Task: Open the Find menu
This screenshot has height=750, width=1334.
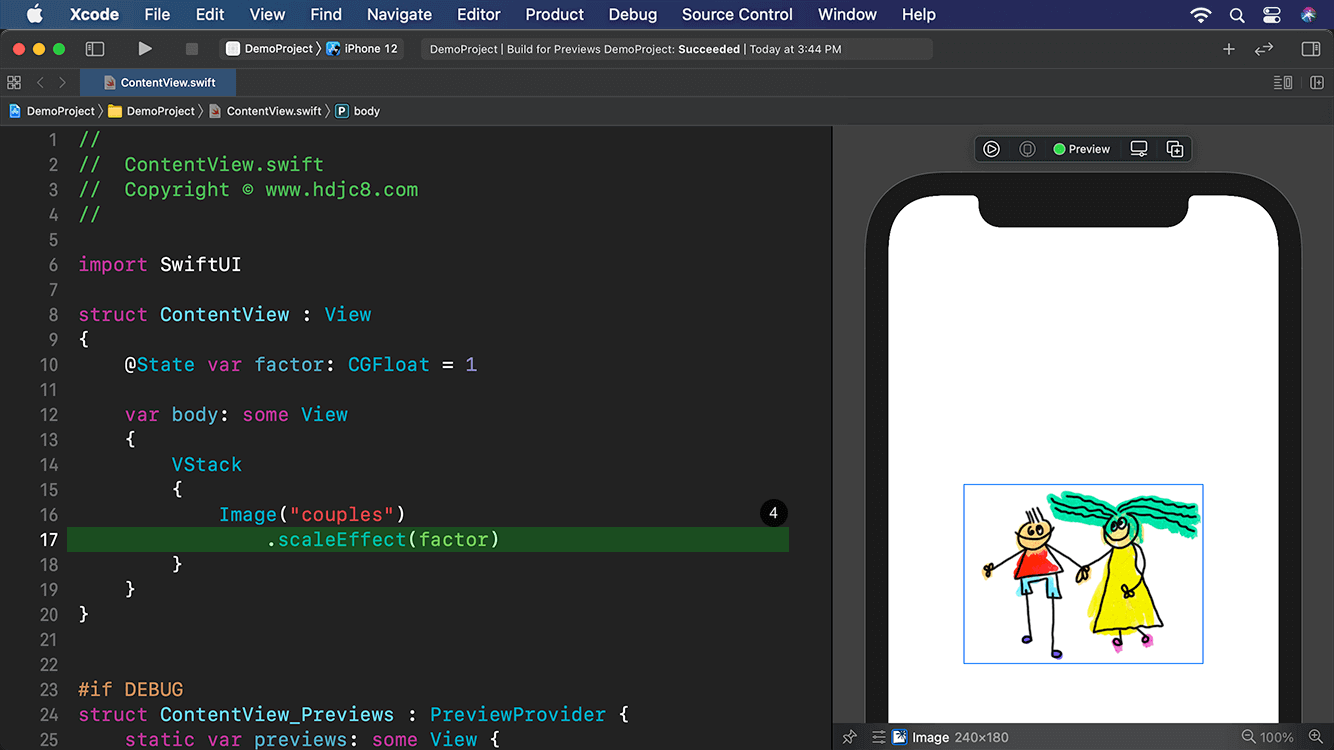Action: coord(326,14)
